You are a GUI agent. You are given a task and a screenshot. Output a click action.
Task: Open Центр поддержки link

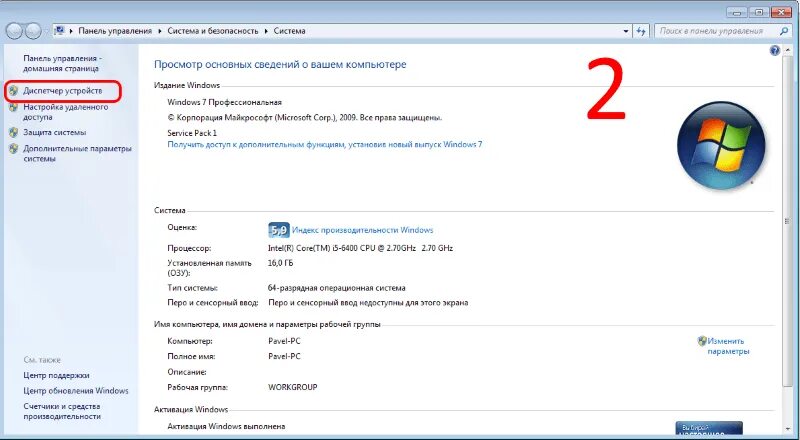(x=56, y=375)
